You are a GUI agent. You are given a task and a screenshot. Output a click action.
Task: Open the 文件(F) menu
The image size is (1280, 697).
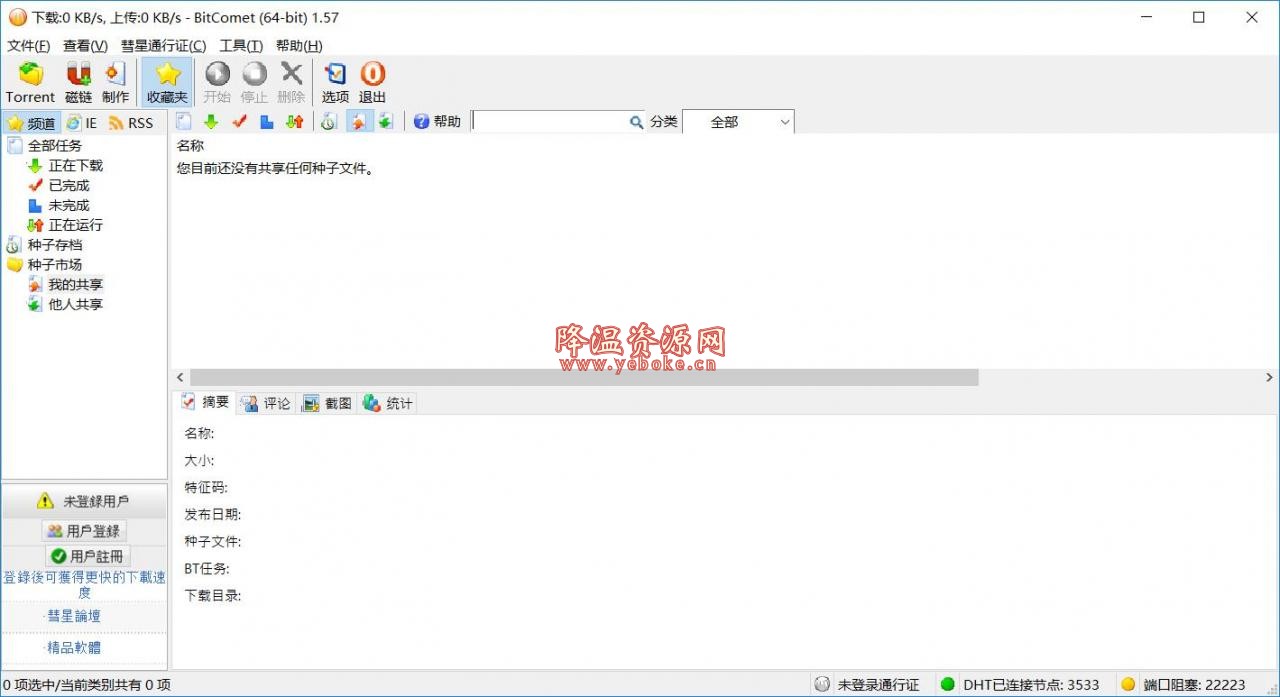tap(29, 46)
